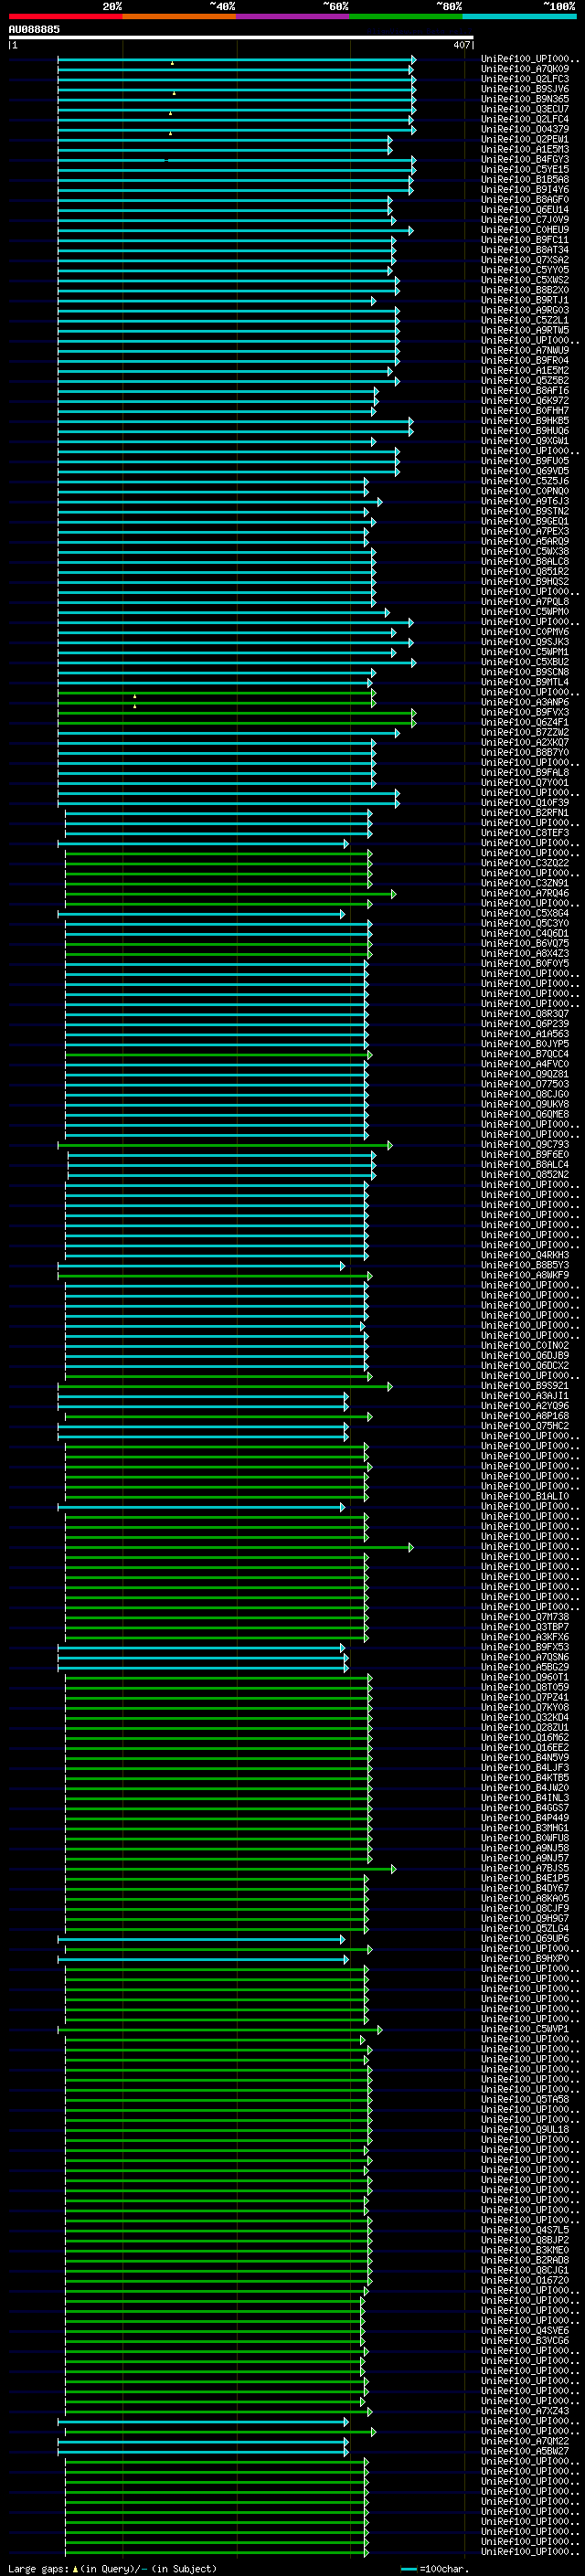
Task: Click hit label UniRef100_A8WKF9
Action: pyautogui.click(x=525, y=1275)
